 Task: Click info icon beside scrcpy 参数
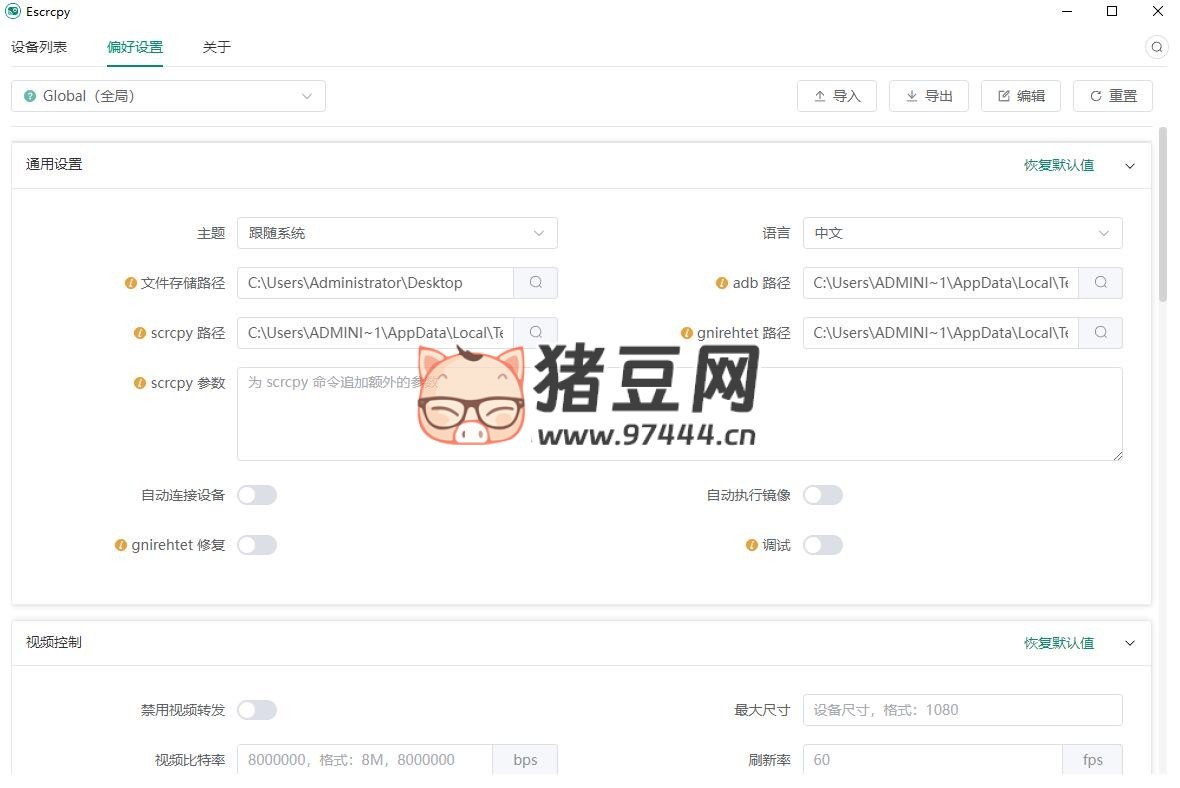140,383
